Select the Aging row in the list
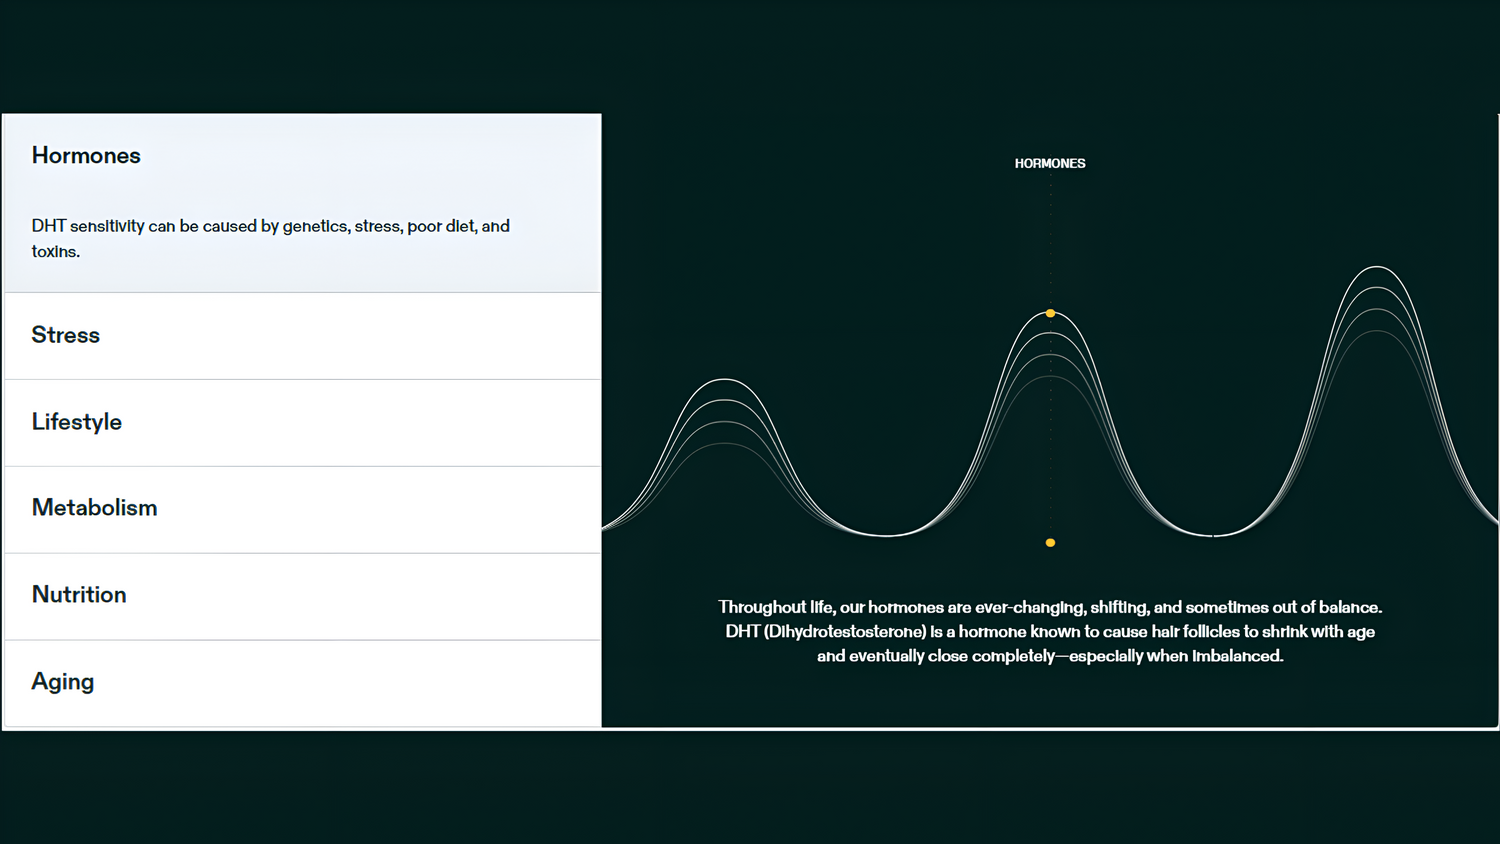Screen dimensions: 1500x844 tap(63, 682)
